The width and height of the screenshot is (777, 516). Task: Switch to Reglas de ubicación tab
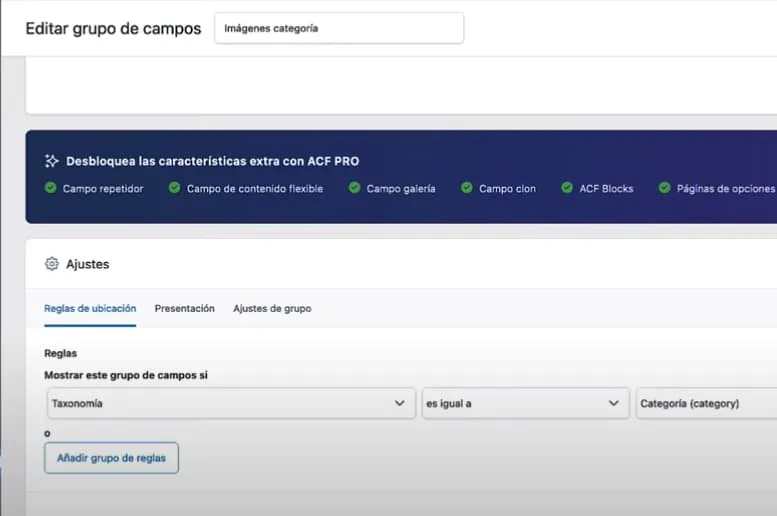(x=90, y=308)
